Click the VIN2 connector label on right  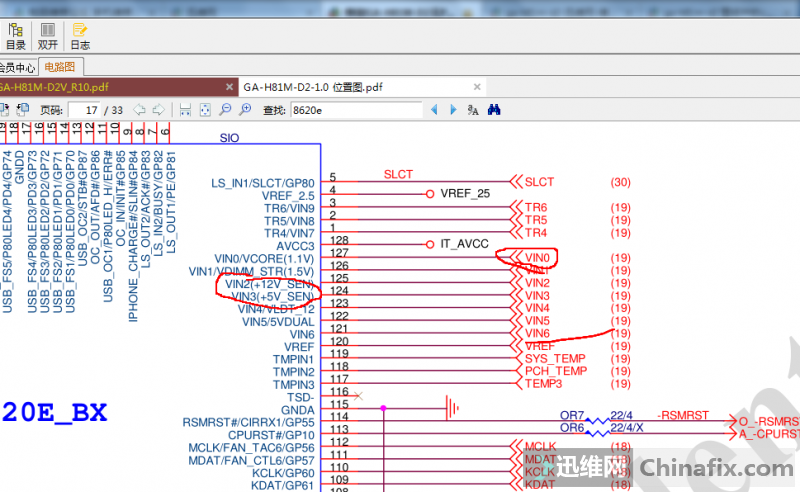537,283
